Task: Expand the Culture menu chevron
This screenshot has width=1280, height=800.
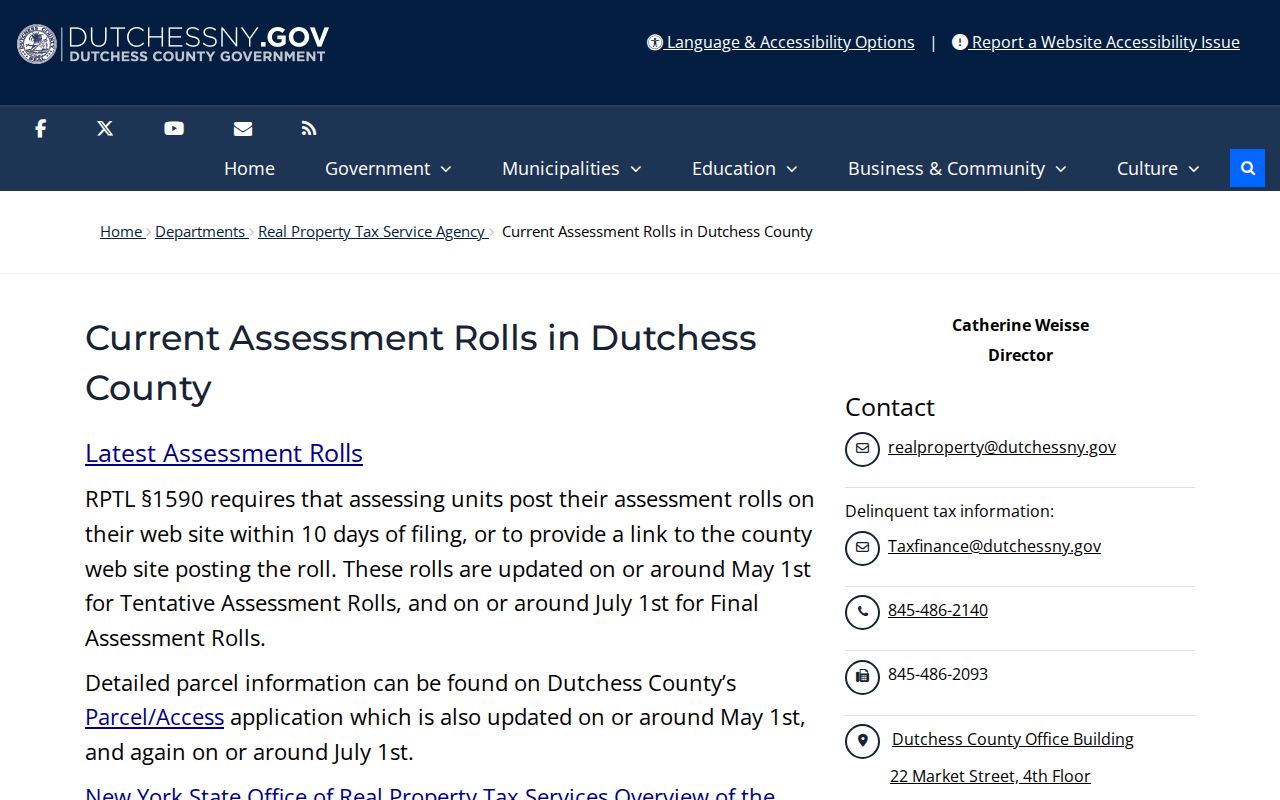Action: click(x=1193, y=169)
